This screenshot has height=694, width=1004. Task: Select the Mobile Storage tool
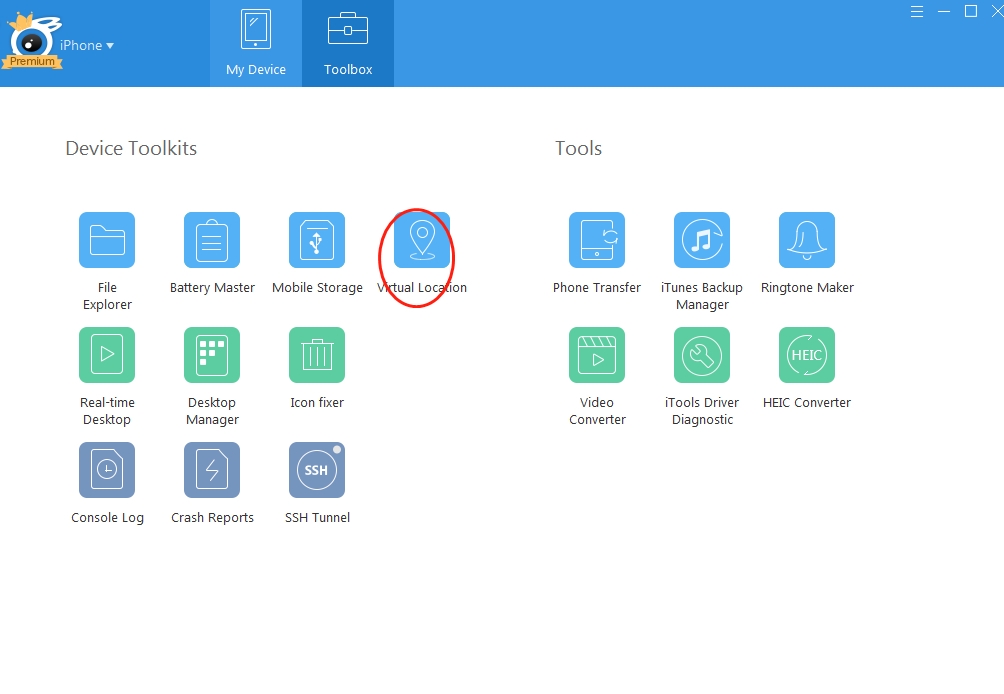coord(317,240)
